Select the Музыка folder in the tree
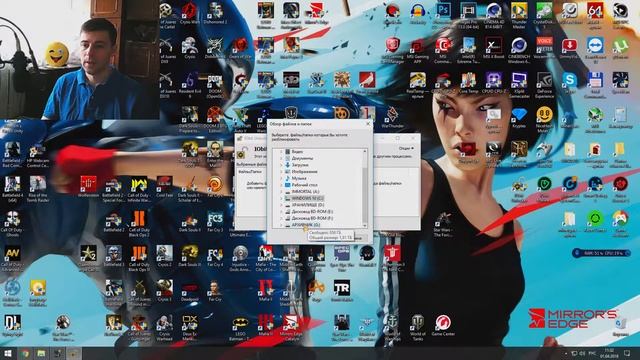The image size is (640, 360). (x=299, y=178)
